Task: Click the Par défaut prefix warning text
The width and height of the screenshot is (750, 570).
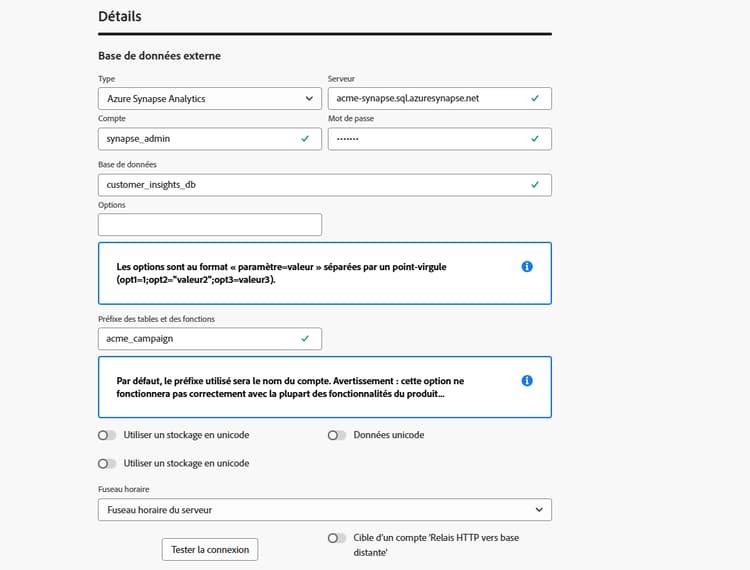Action: (290, 387)
